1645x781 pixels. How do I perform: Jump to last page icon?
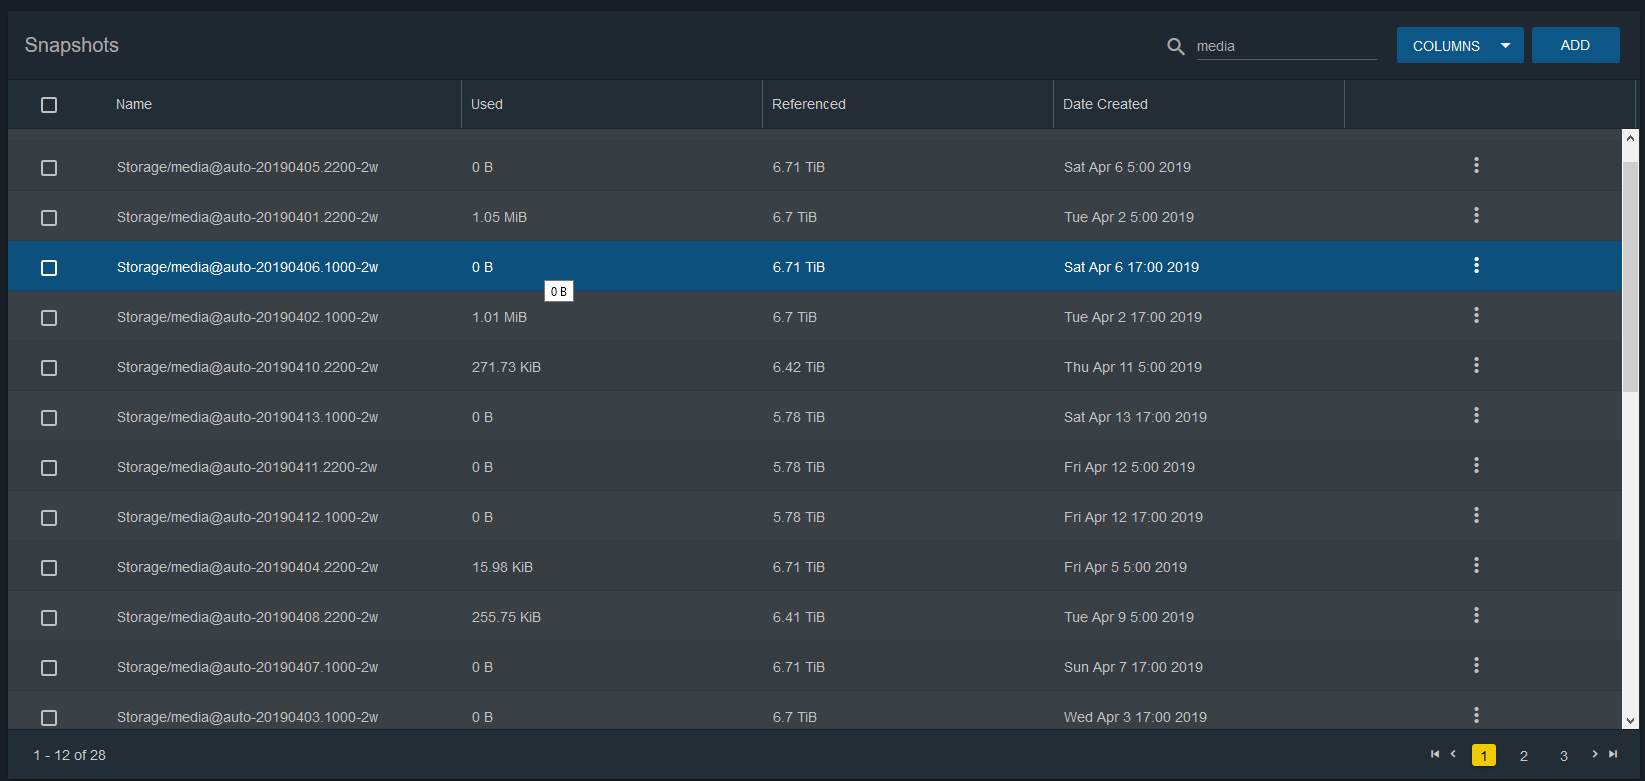point(1613,754)
